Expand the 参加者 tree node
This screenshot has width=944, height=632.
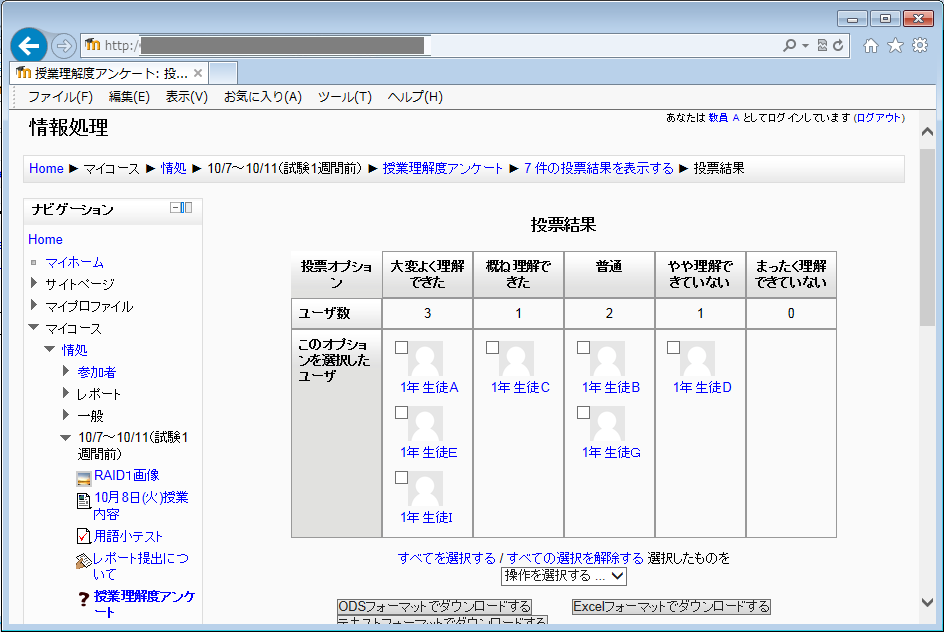66,371
